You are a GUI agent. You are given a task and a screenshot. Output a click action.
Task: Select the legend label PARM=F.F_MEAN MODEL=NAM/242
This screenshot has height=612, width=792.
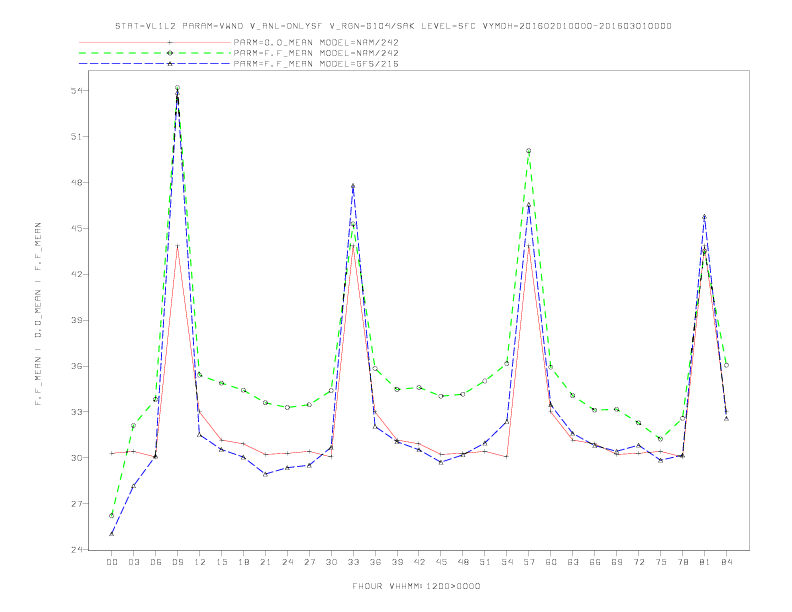pyautogui.click(x=316, y=53)
